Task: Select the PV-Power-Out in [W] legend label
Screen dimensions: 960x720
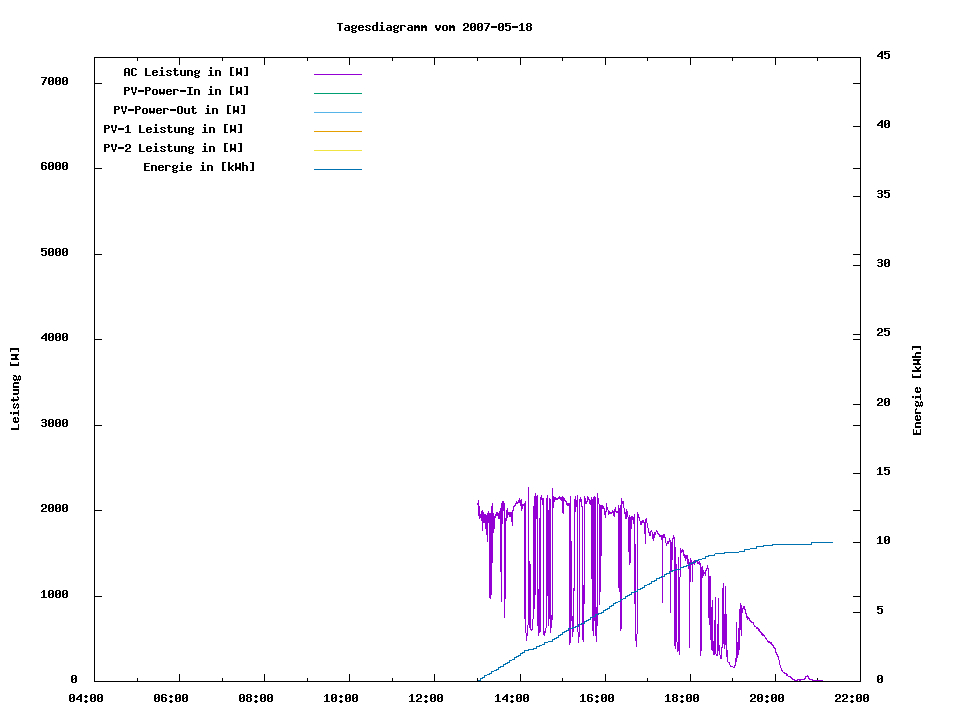Action: point(180,110)
